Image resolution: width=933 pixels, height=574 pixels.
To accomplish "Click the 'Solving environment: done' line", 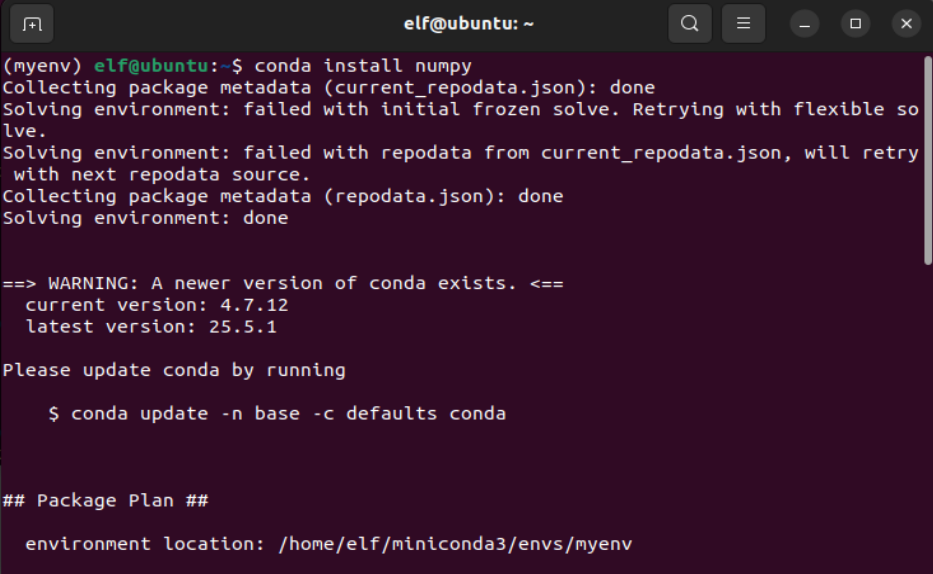I will (145, 218).
